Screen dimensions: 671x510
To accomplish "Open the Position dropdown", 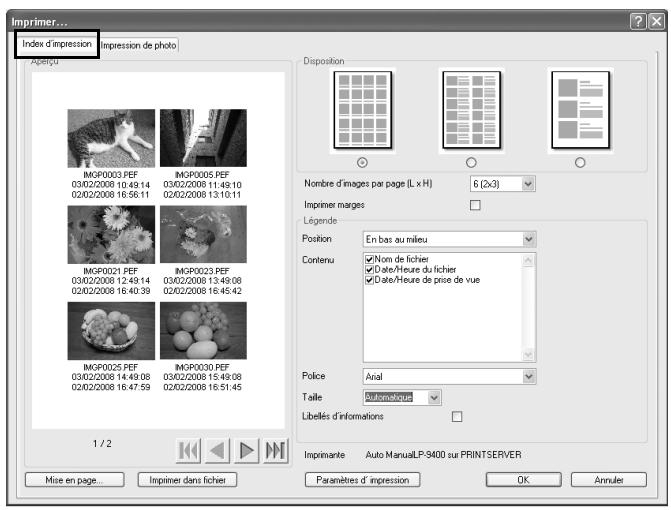I will 529,239.
